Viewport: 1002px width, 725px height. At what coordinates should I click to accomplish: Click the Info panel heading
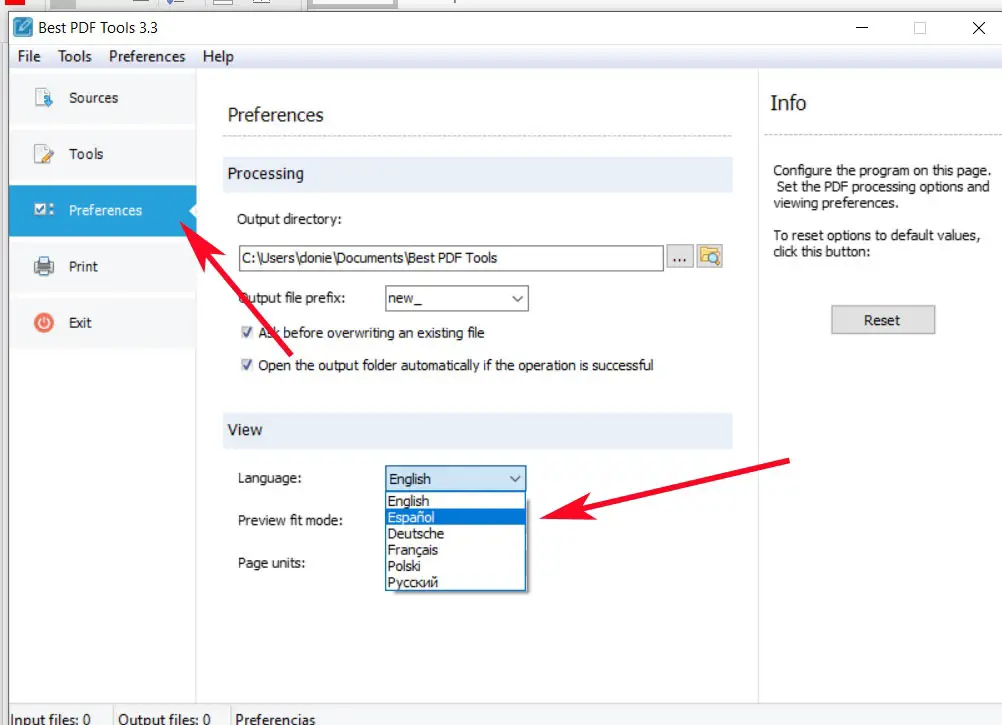click(788, 103)
